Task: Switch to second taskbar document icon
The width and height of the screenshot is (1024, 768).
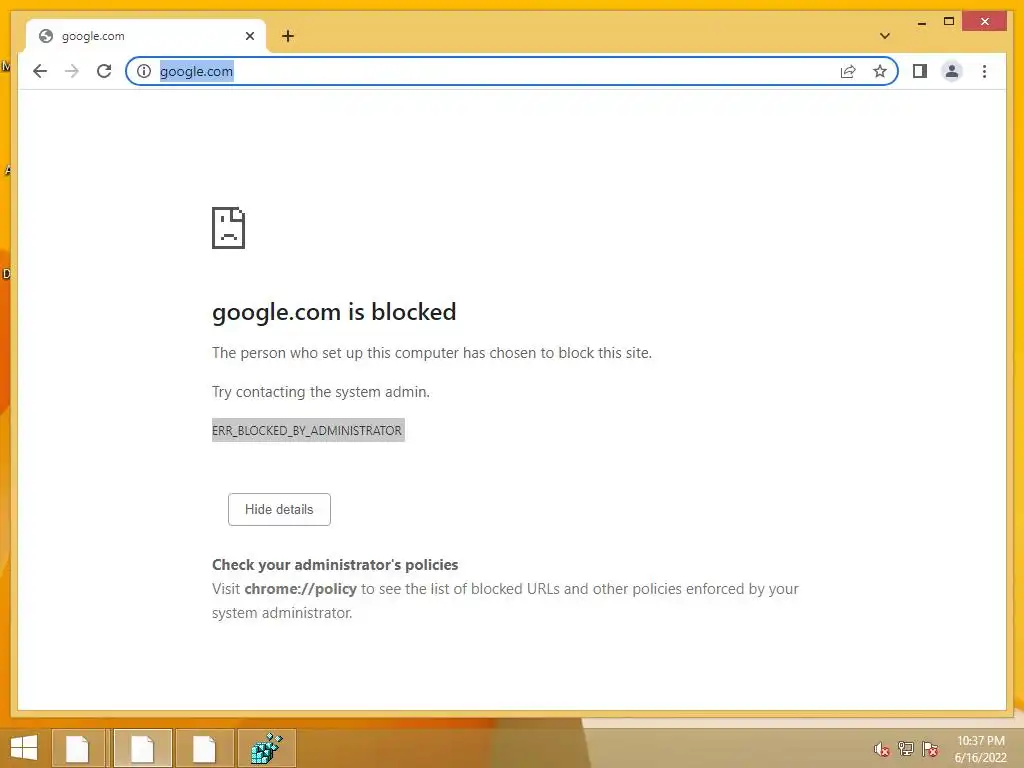Action: pyautogui.click(x=142, y=748)
